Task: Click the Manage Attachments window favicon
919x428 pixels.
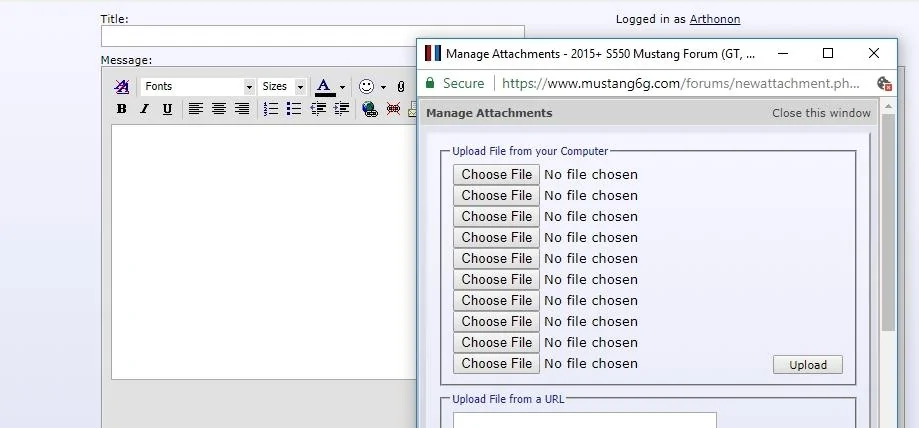Action: (433, 53)
